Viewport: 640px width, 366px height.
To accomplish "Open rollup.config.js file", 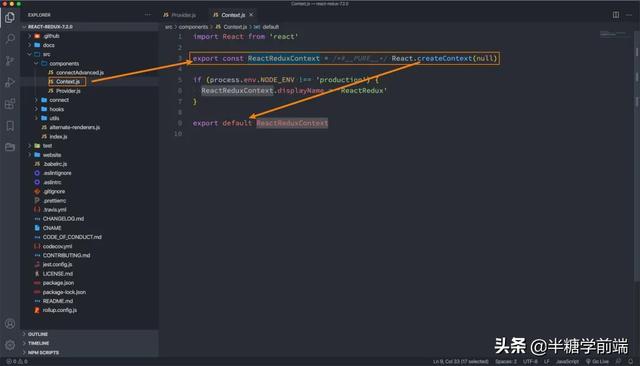I will point(89,310).
